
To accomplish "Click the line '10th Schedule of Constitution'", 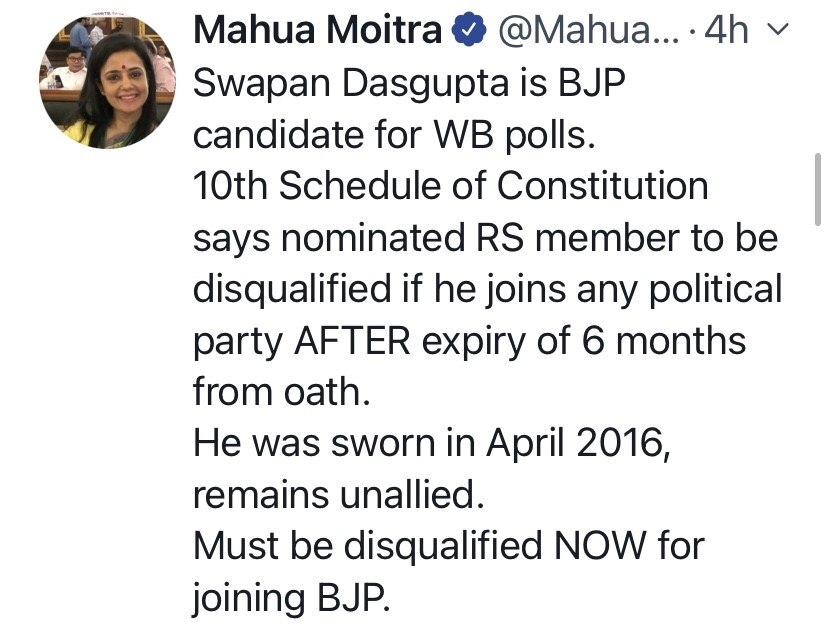I will coord(450,186).
